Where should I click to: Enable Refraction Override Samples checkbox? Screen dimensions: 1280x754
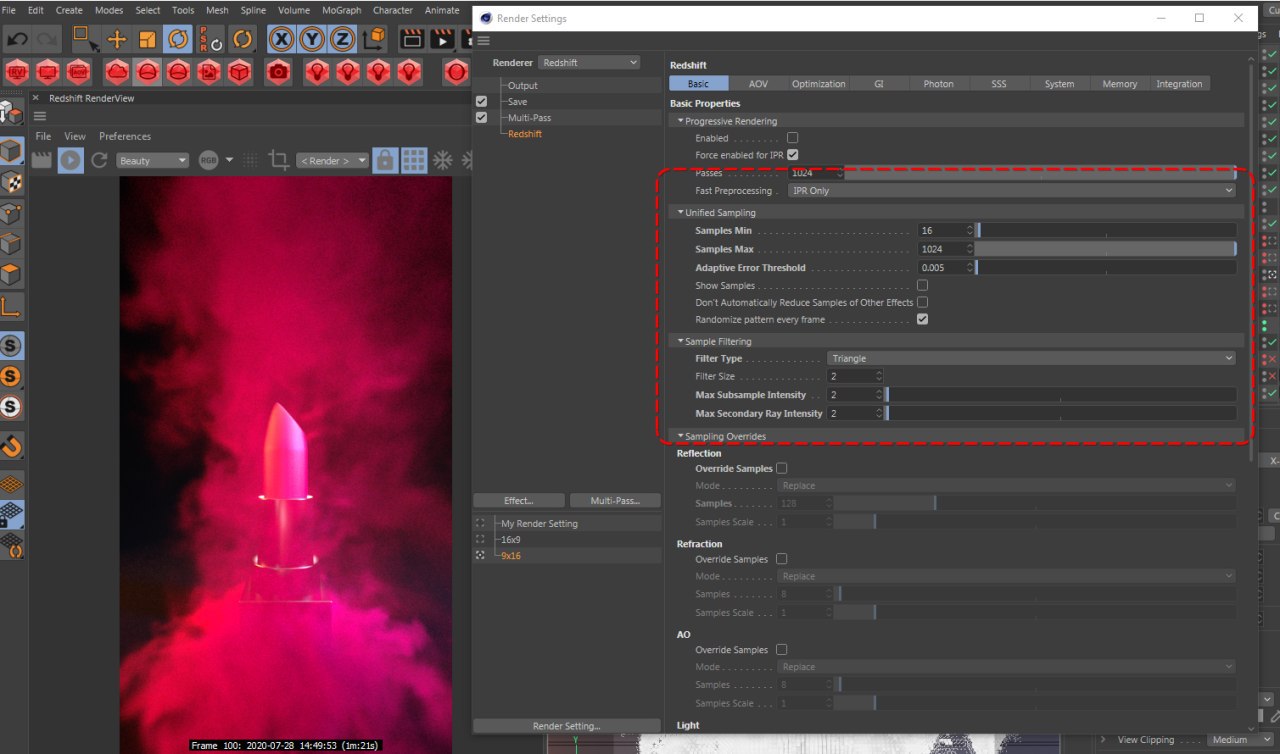pyautogui.click(x=782, y=559)
